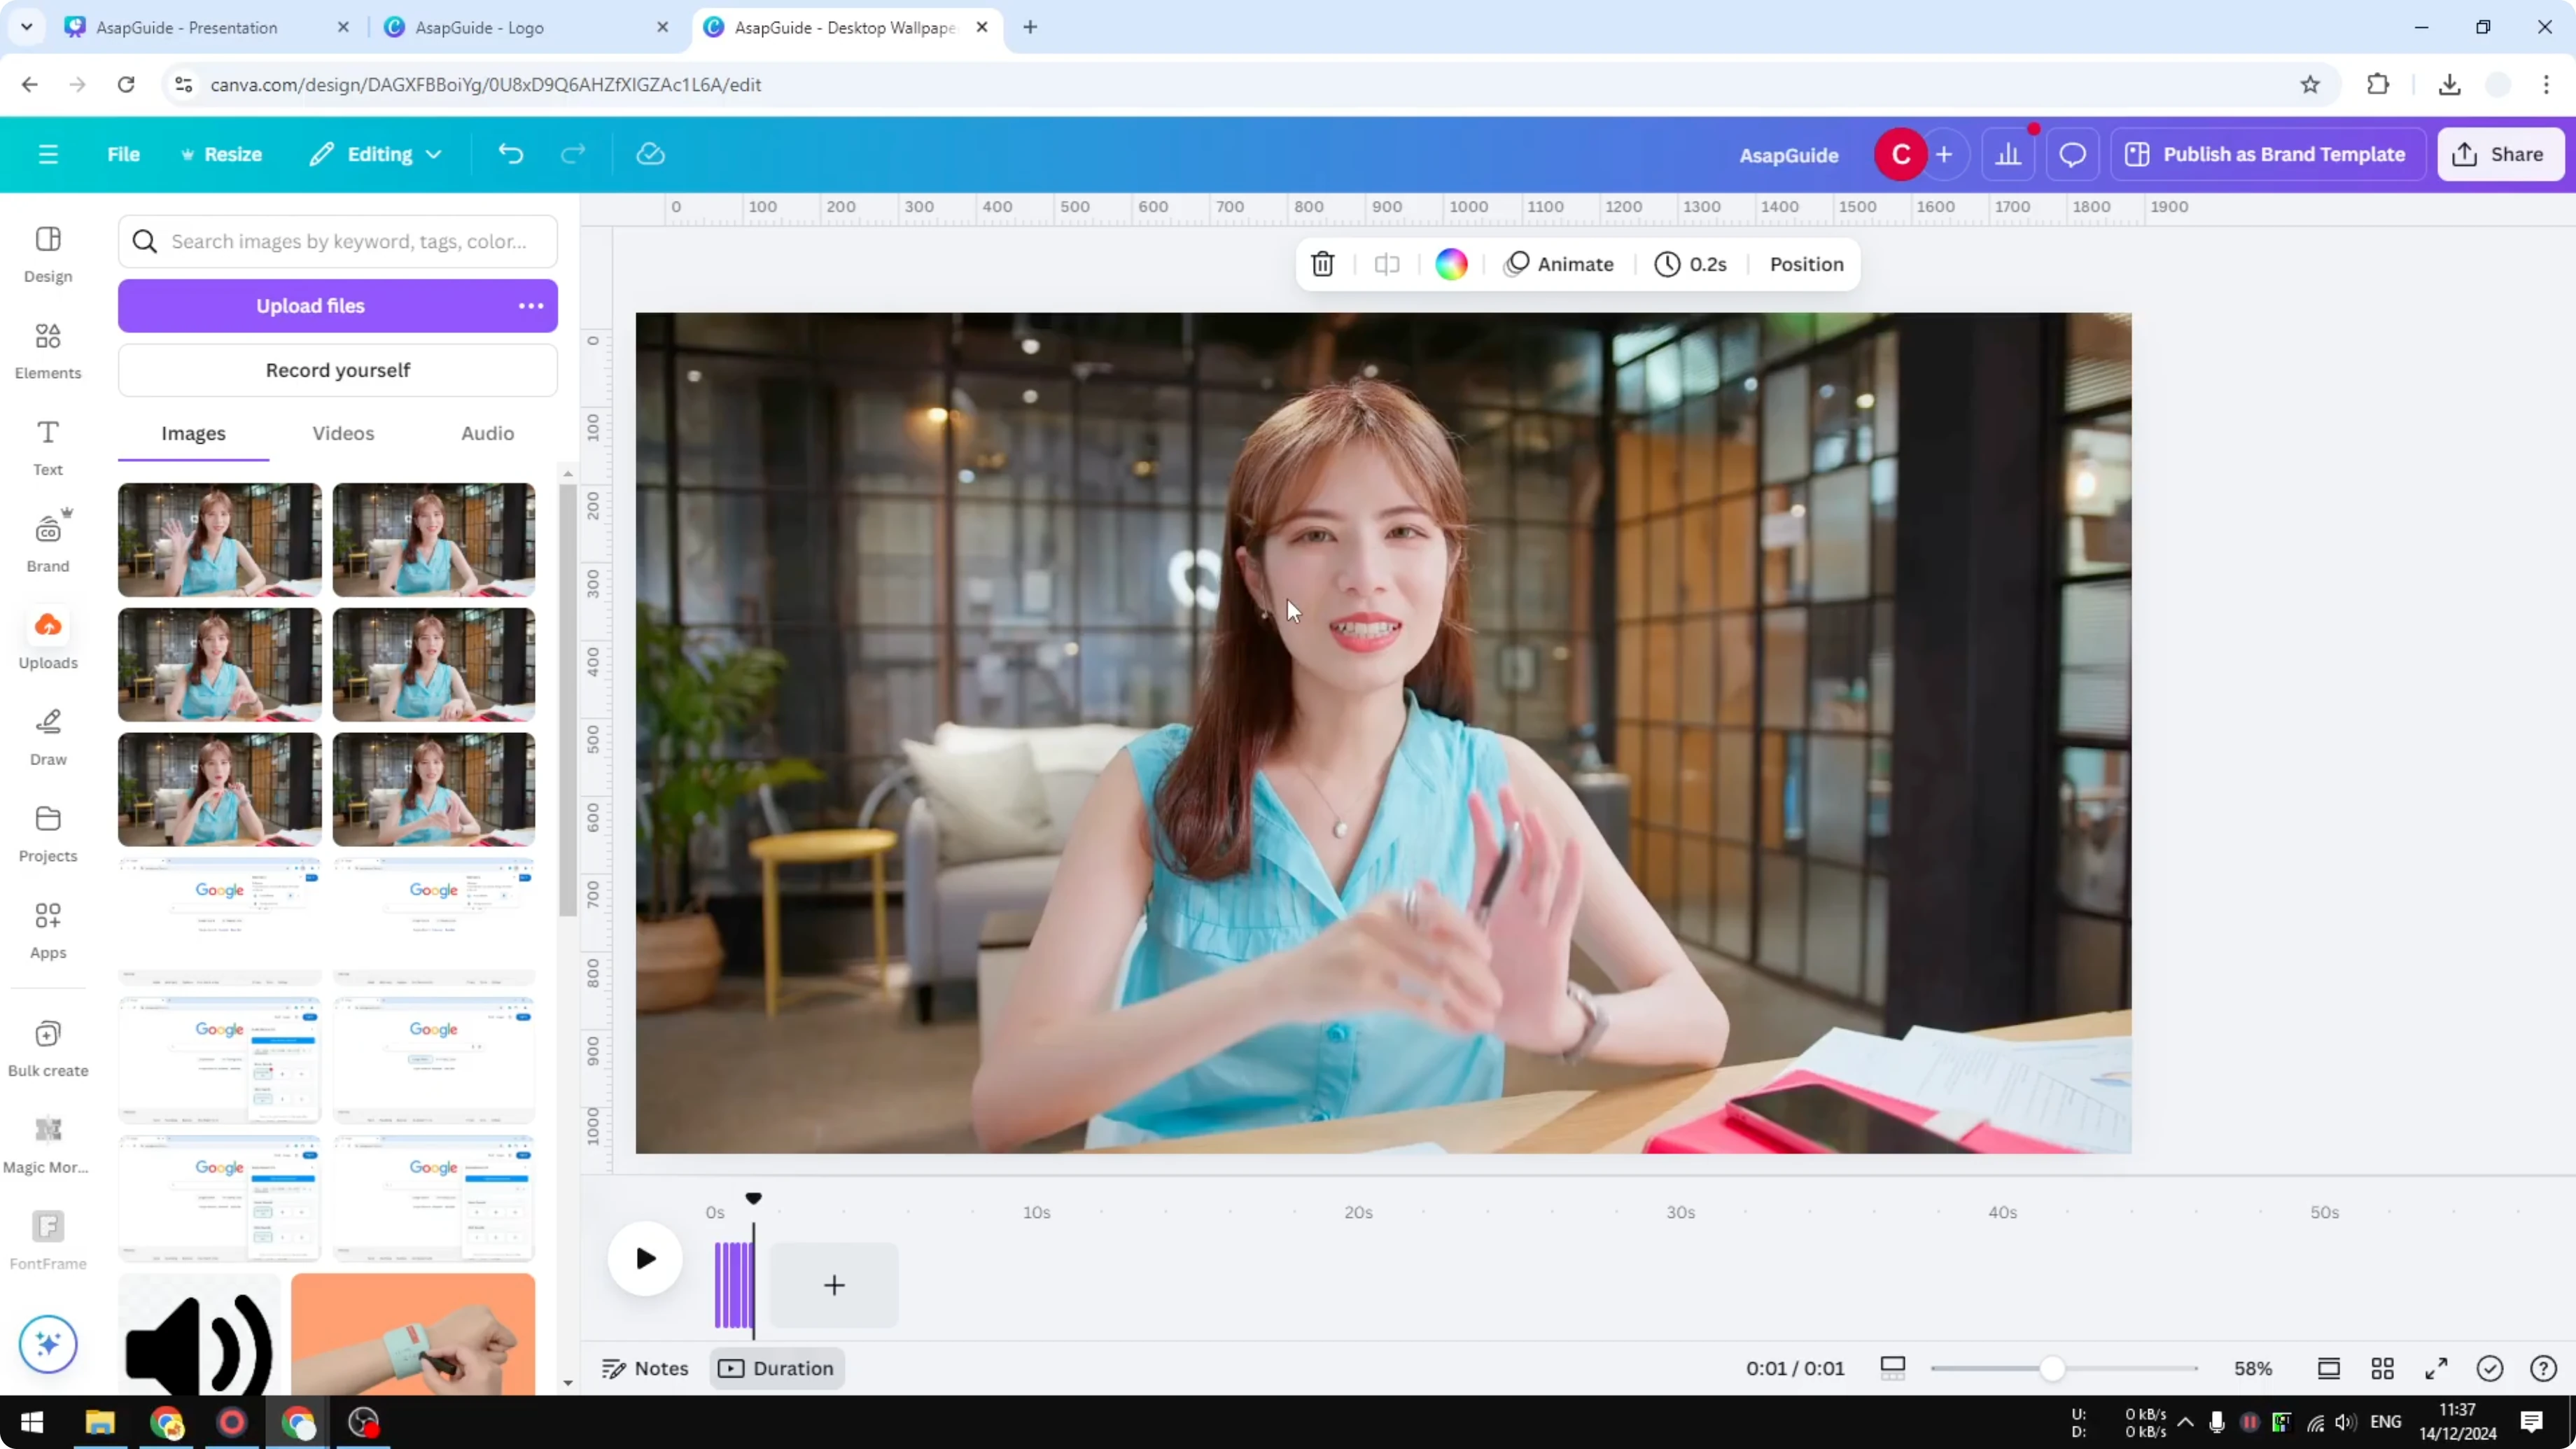Screen dimensions: 2576x1449
Task: Click Publish as Brand Template
Action: point(2267,155)
